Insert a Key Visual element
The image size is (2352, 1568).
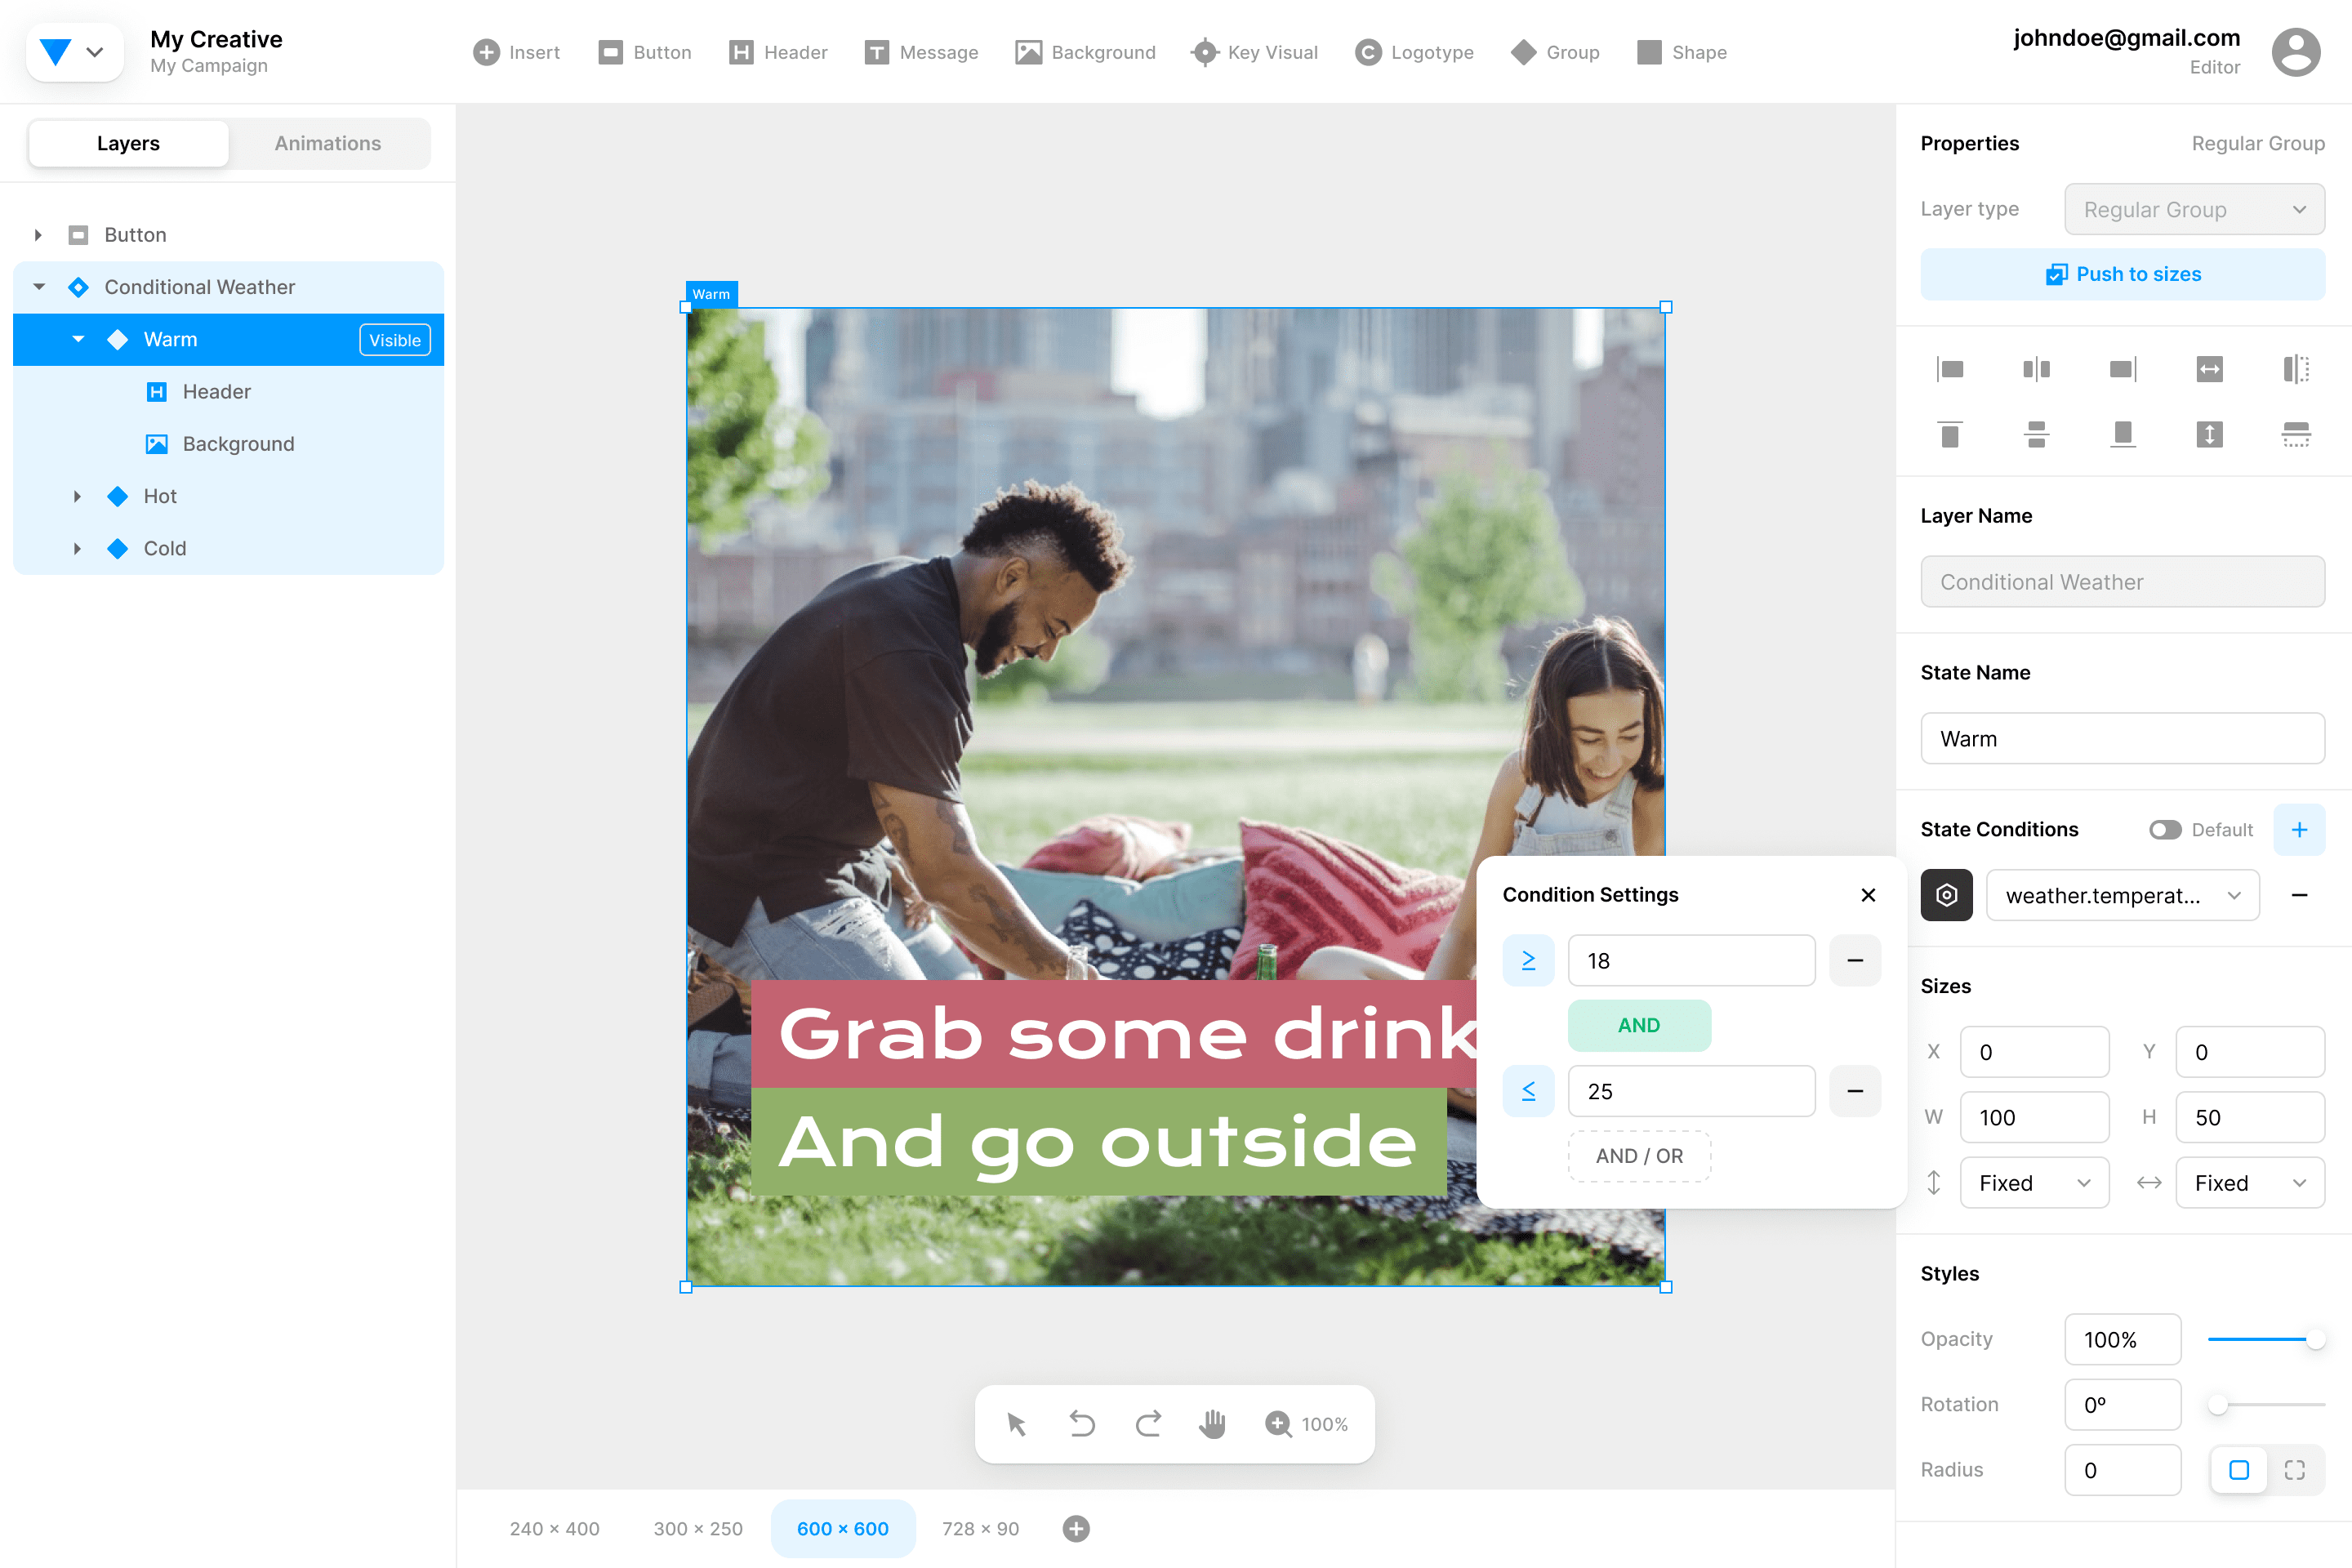pos(1254,52)
